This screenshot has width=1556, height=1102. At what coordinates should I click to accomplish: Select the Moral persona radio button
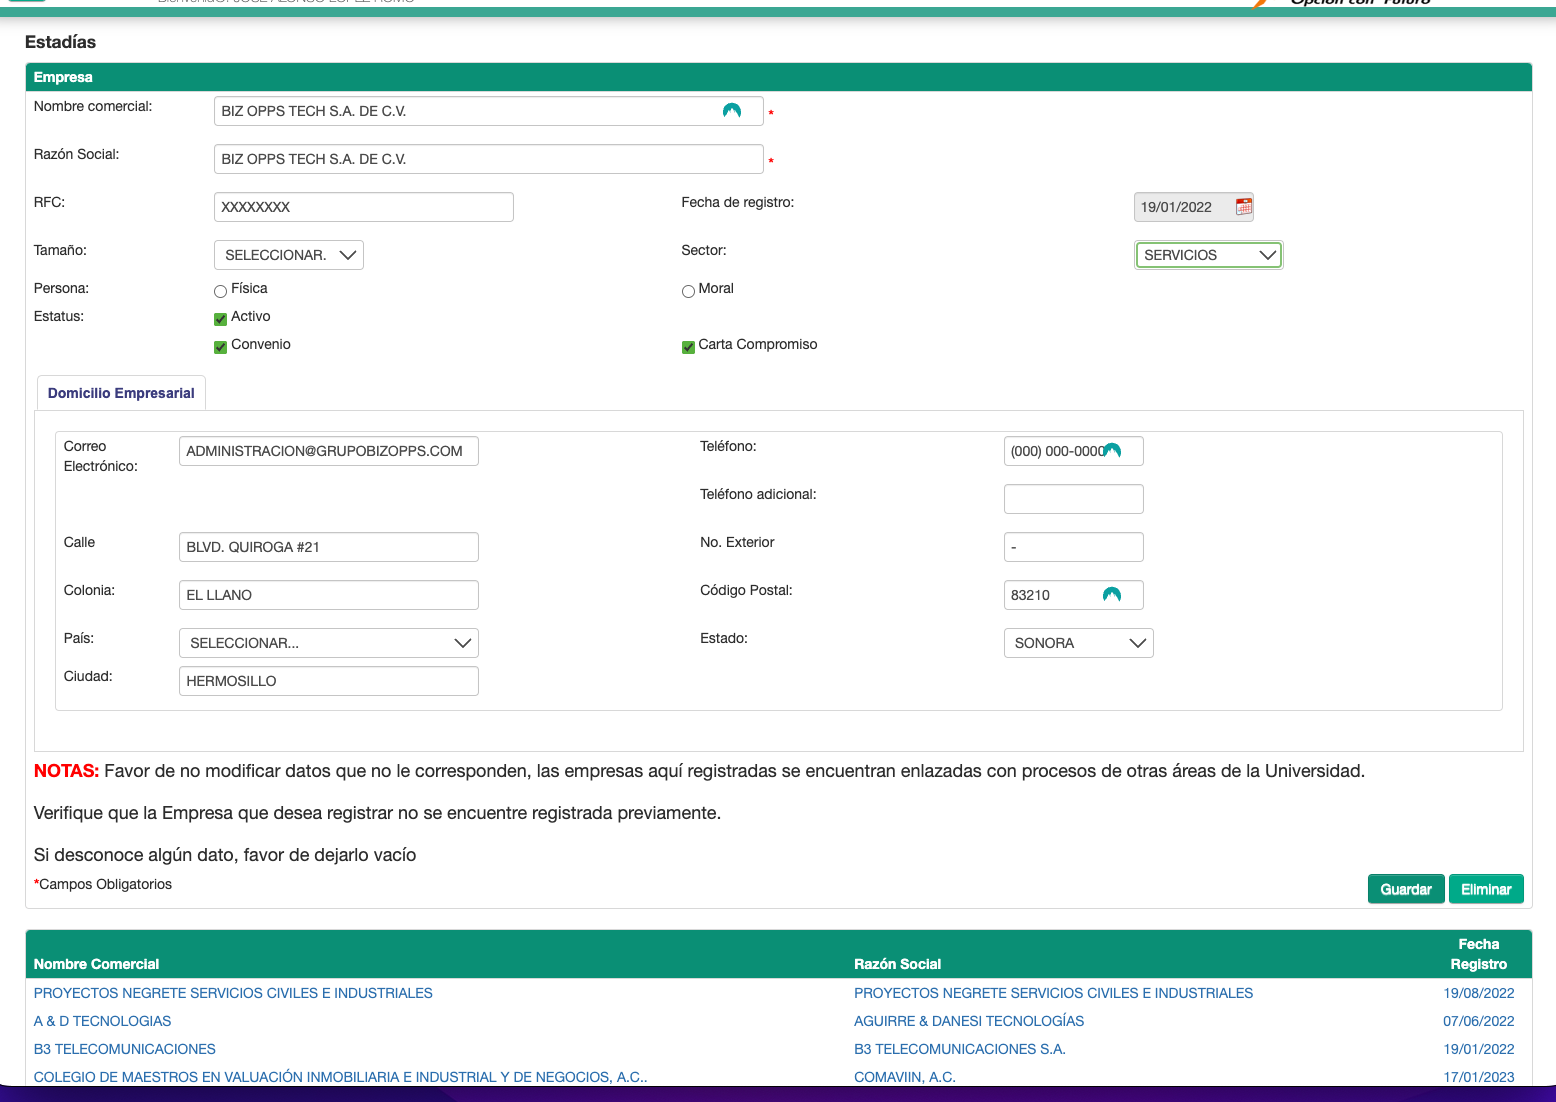688,291
